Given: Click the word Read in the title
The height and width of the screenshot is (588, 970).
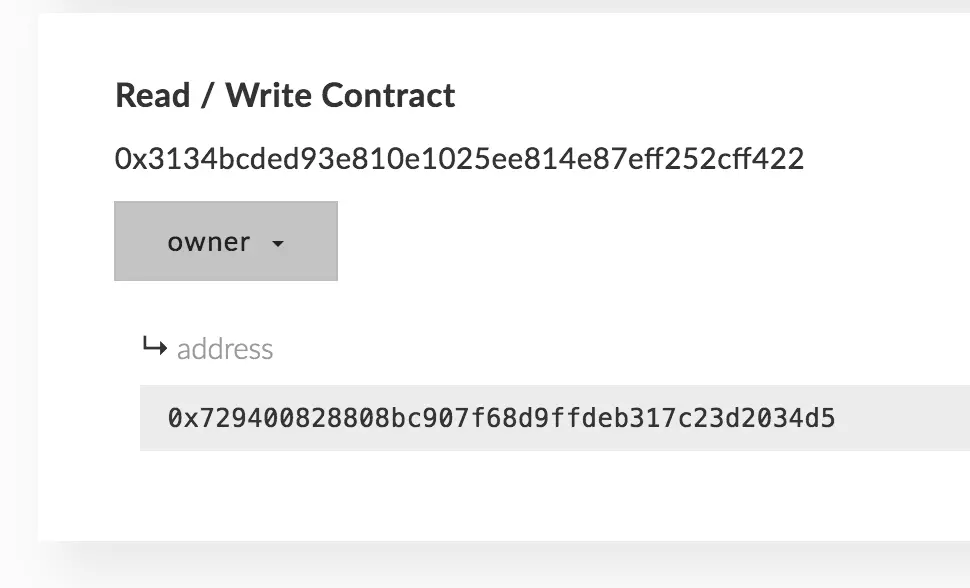Looking at the screenshot, I should pyautogui.click(x=153, y=95).
